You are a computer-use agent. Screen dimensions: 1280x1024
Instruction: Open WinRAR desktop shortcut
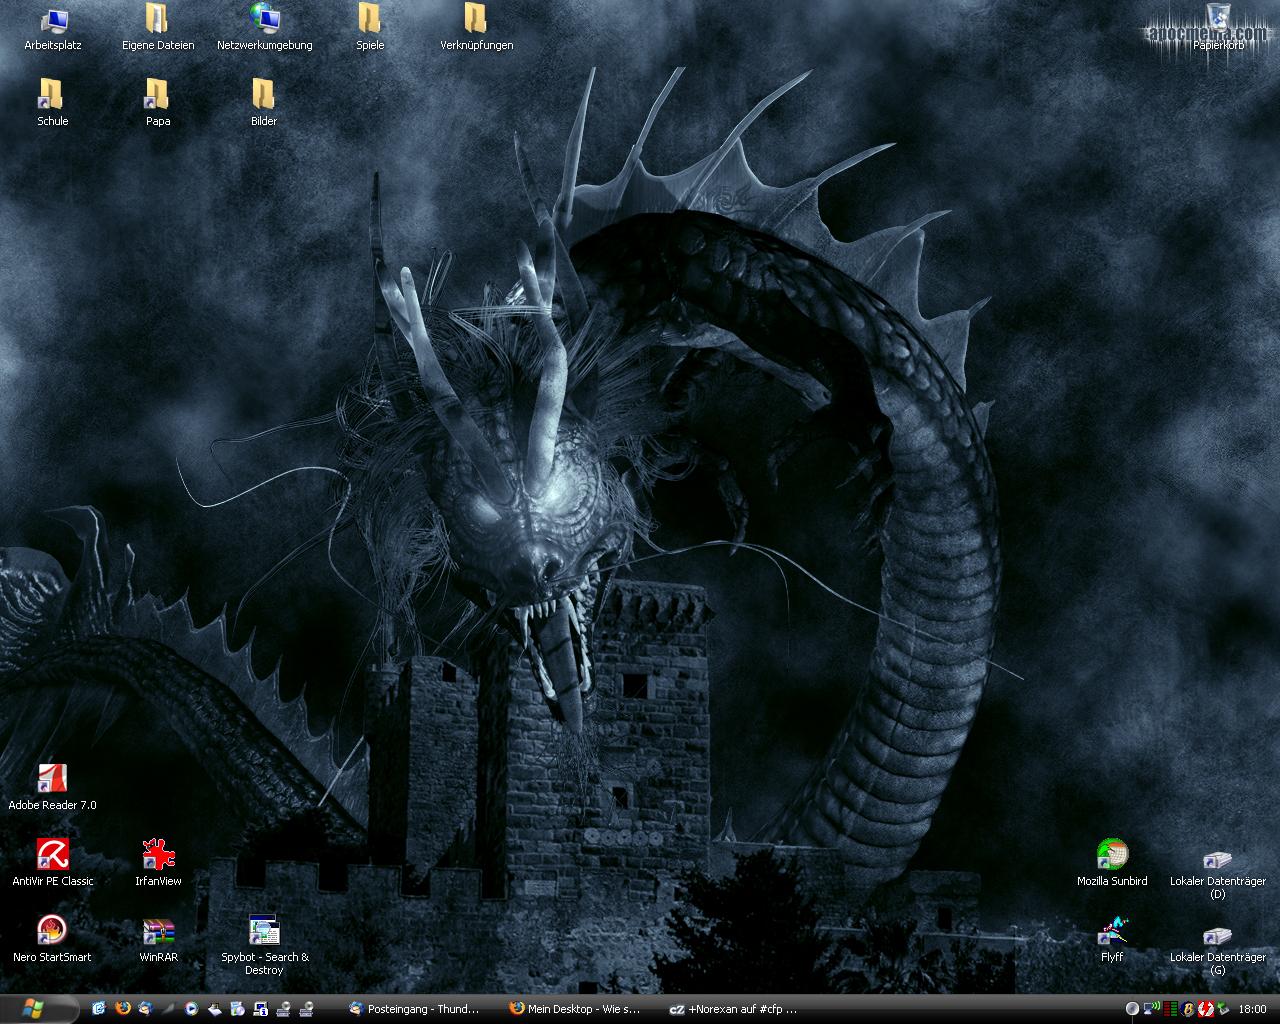[x=158, y=932]
